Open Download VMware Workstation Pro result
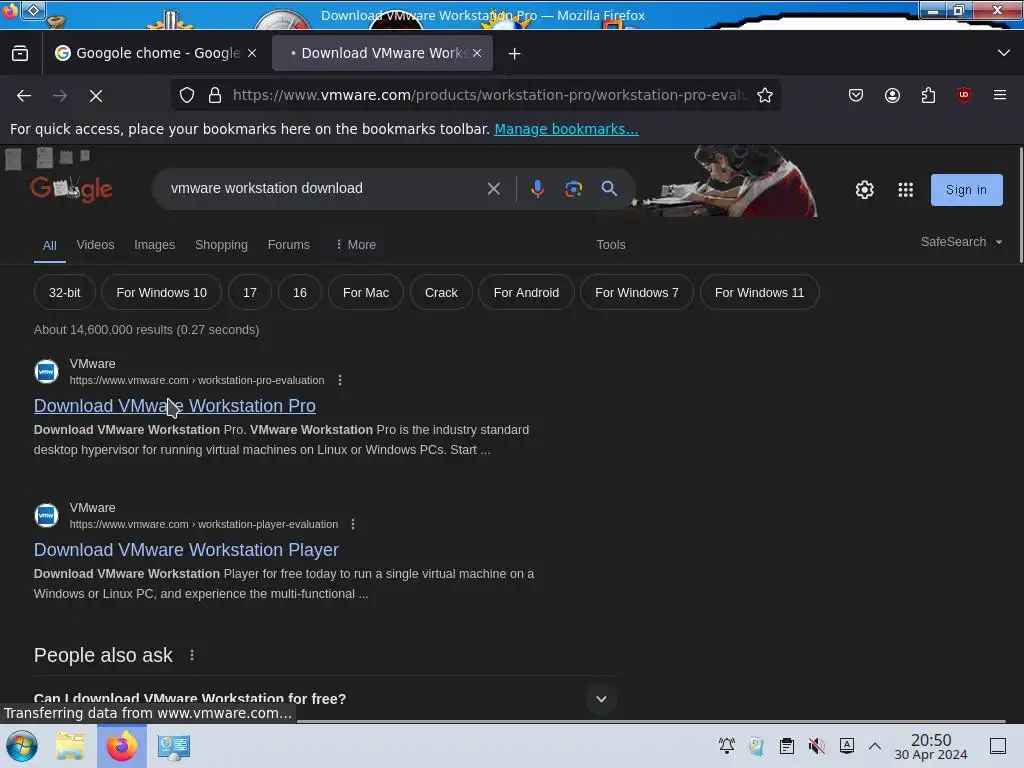This screenshot has height=768, width=1024. point(174,406)
